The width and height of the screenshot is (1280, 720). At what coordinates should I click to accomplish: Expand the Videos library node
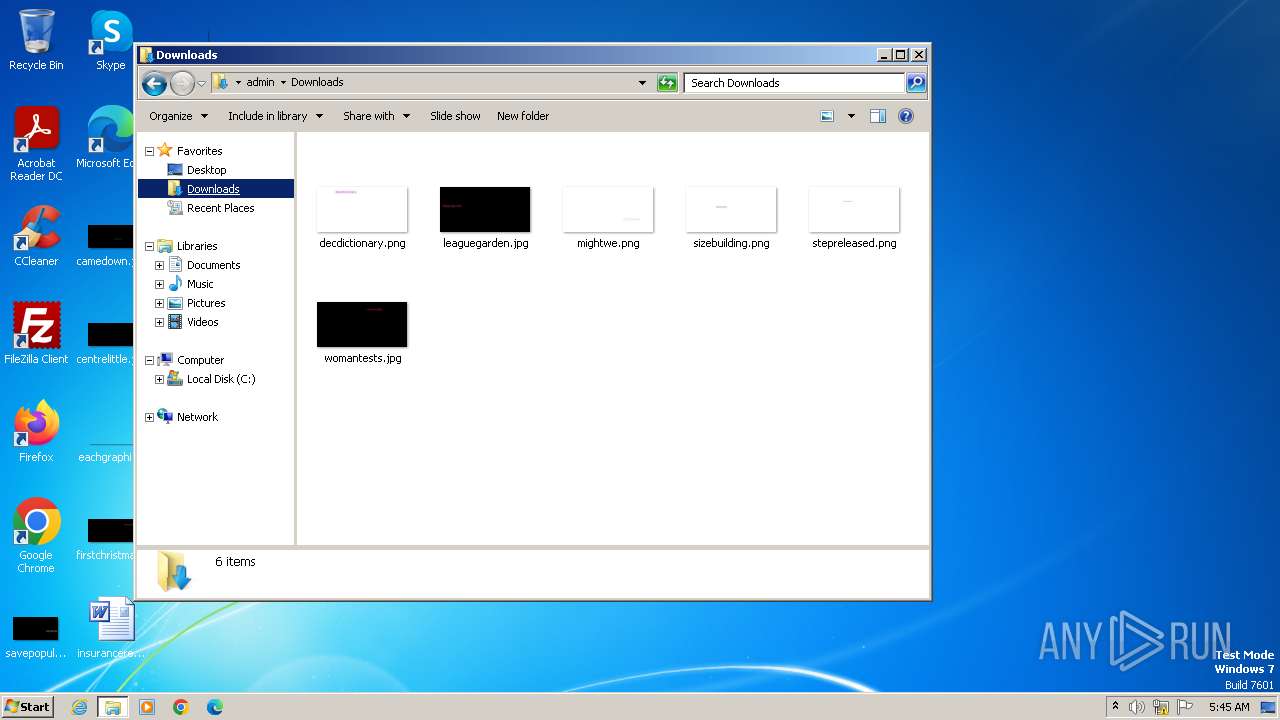[159, 322]
